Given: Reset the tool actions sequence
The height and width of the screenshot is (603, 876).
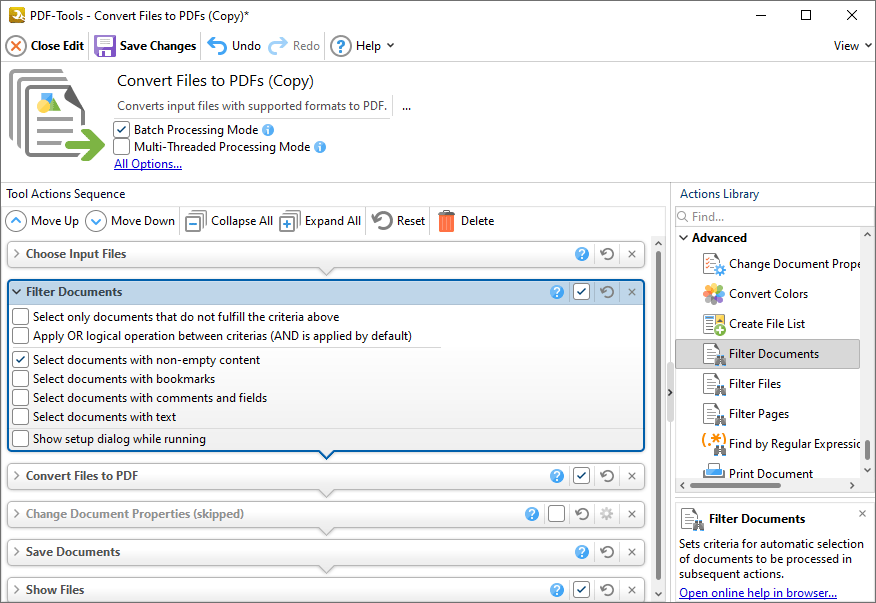Looking at the screenshot, I should point(399,221).
